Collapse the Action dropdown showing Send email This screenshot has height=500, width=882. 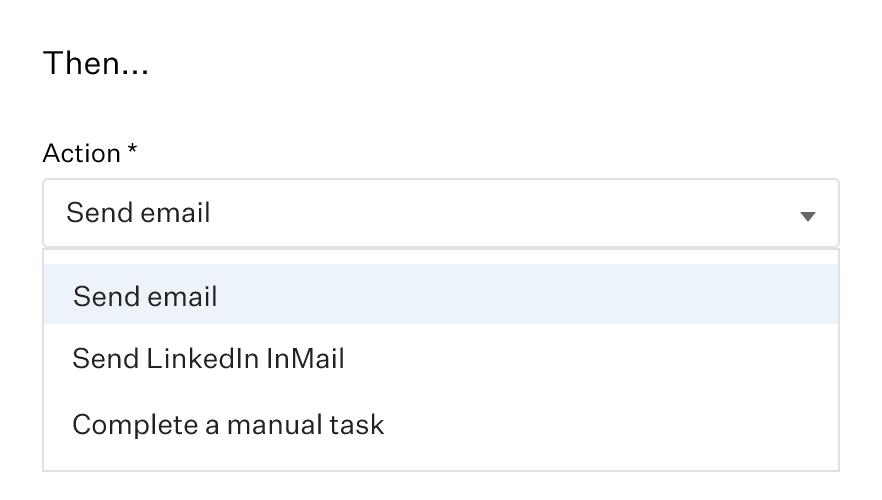(x=808, y=216)
